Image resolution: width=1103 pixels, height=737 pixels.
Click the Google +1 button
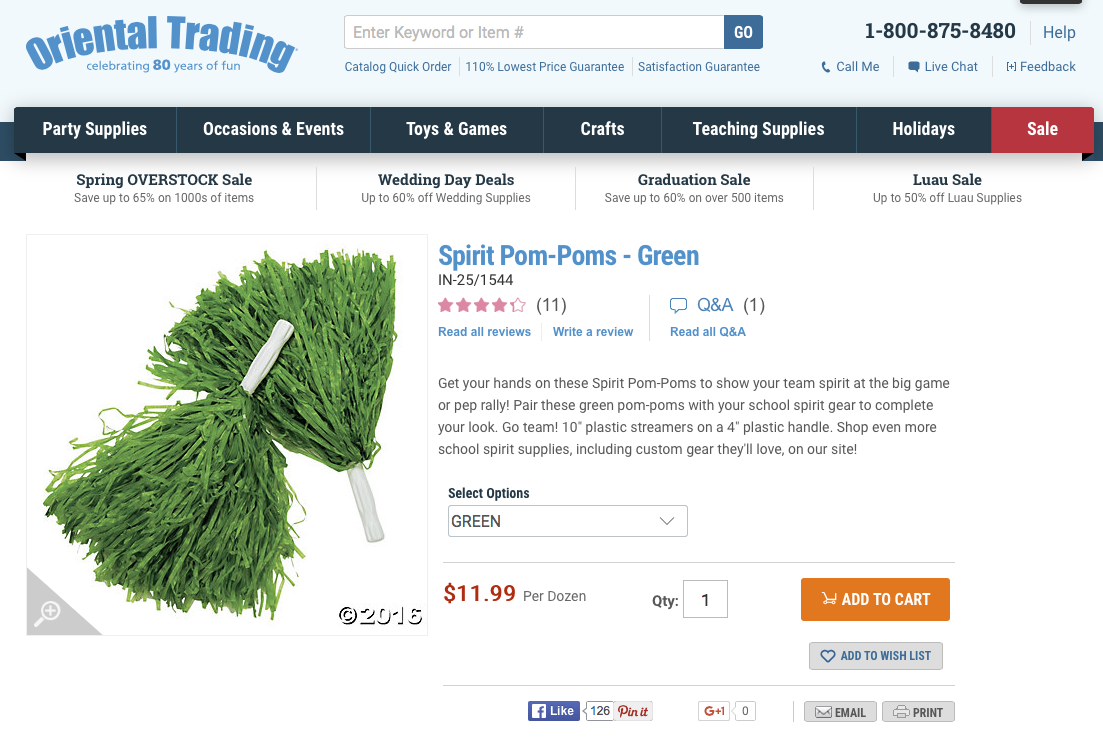[714, 711]
